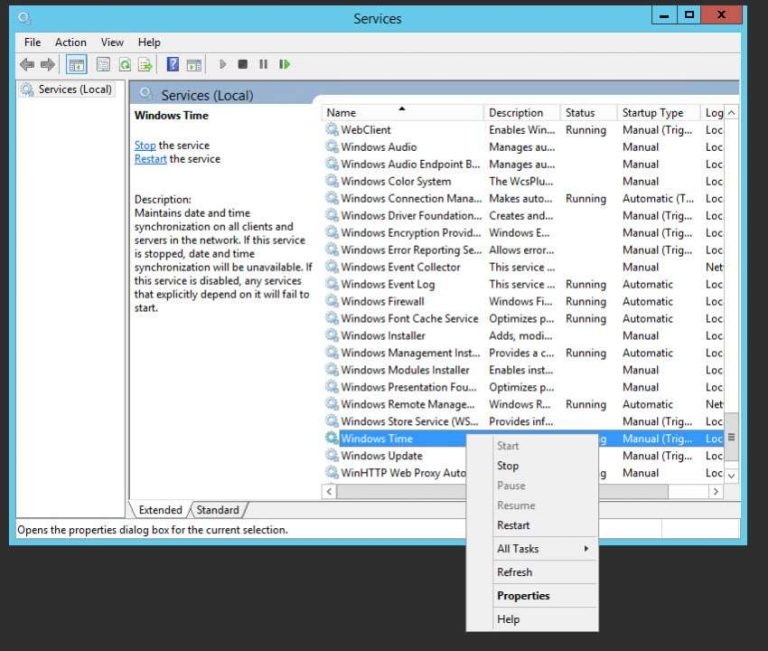Click the vertical scrollbar up arrow
The height and width of the screenshot is (651, 768).
click(x=731, y=113)
